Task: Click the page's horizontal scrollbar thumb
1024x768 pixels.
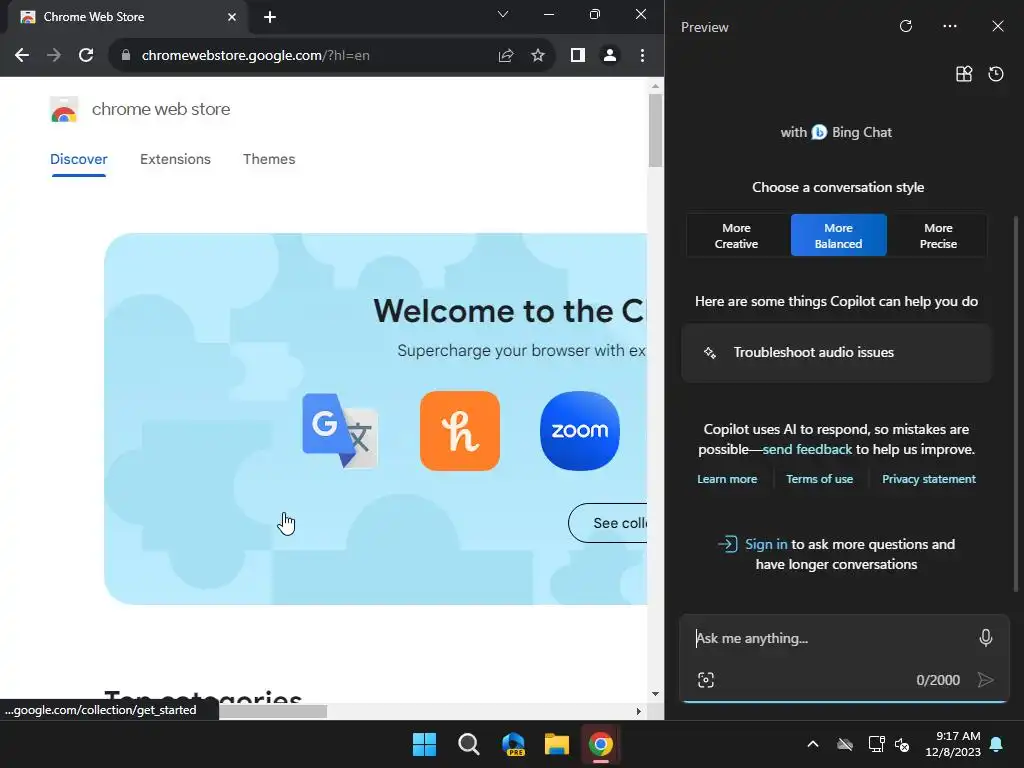Action: [273, 711]
